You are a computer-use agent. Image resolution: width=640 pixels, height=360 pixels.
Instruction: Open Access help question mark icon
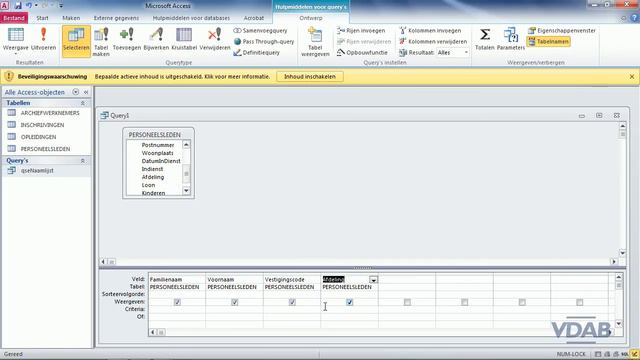[x=634, y=18]
